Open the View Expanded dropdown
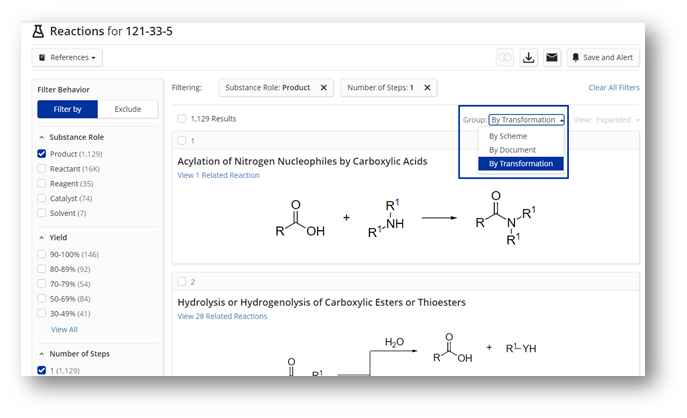 pyautogui.click(x=617, y=120)
